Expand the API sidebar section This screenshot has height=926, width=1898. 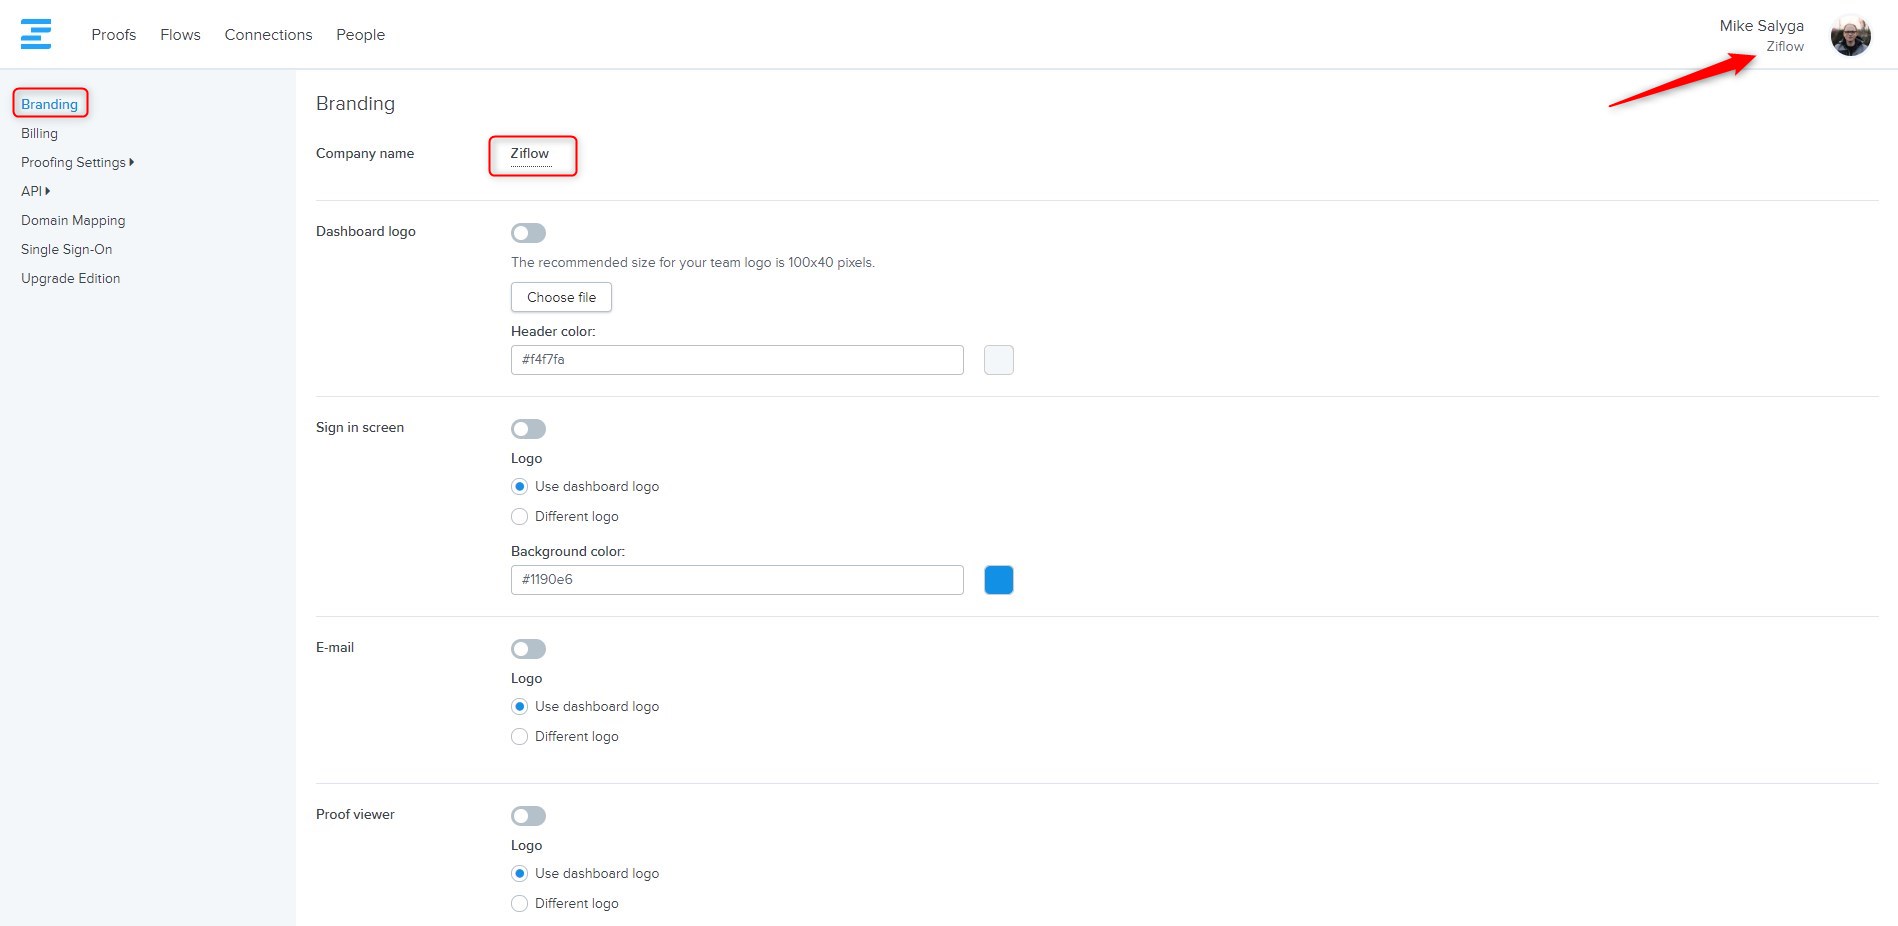coord(35,191)
